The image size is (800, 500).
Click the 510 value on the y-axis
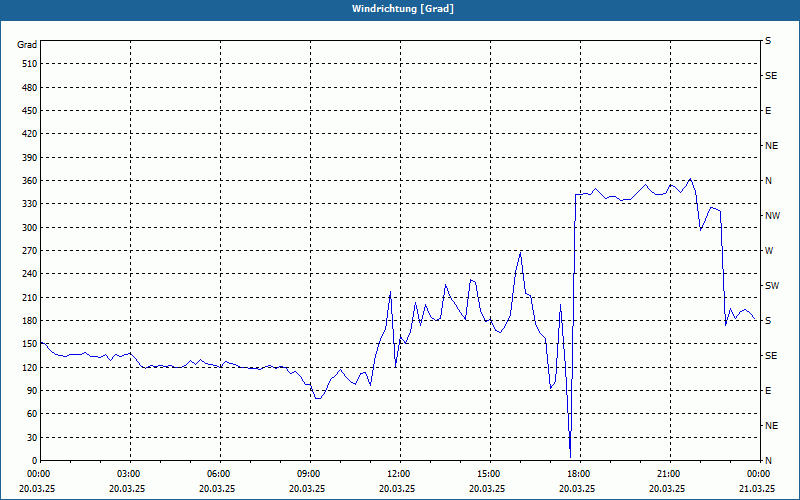(30, 64)
